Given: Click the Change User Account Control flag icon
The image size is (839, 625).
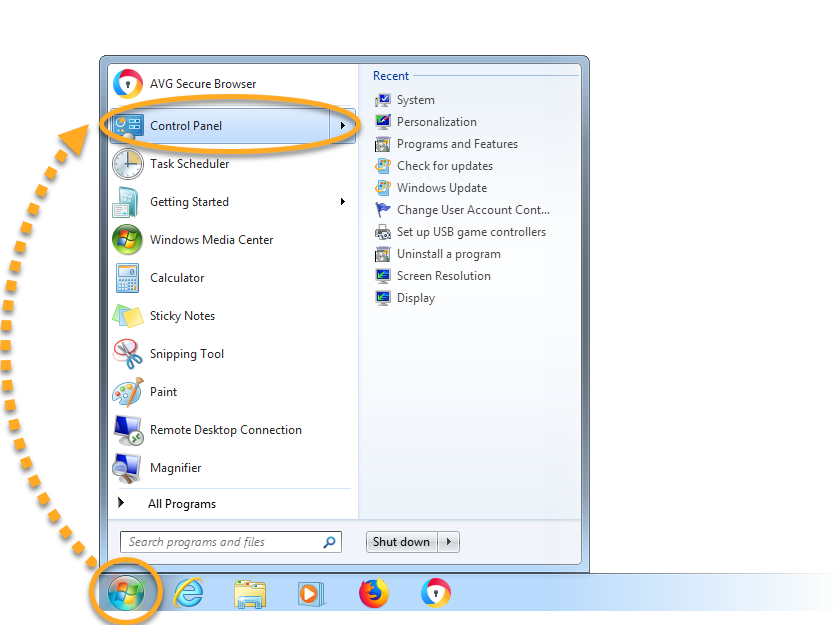Looking at the screenshot, I should [383, 210].
